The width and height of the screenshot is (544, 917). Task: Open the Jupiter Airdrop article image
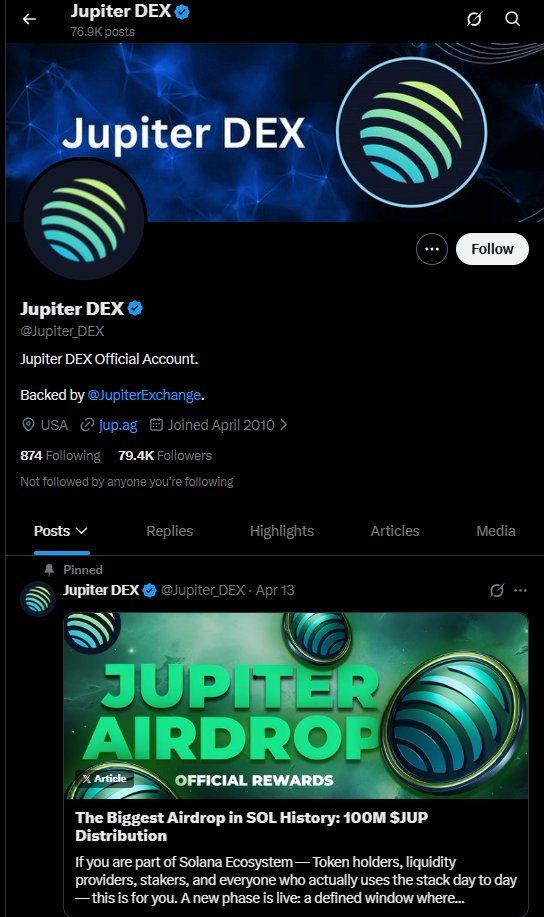pos(296,705)
